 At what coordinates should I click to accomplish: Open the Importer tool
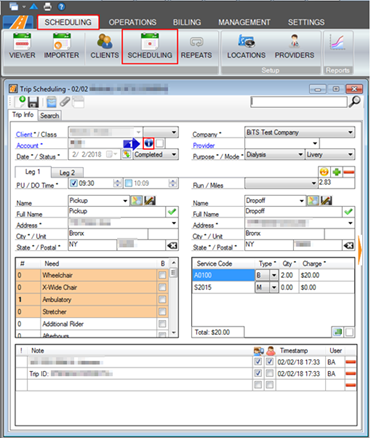[x=62, y=46]
